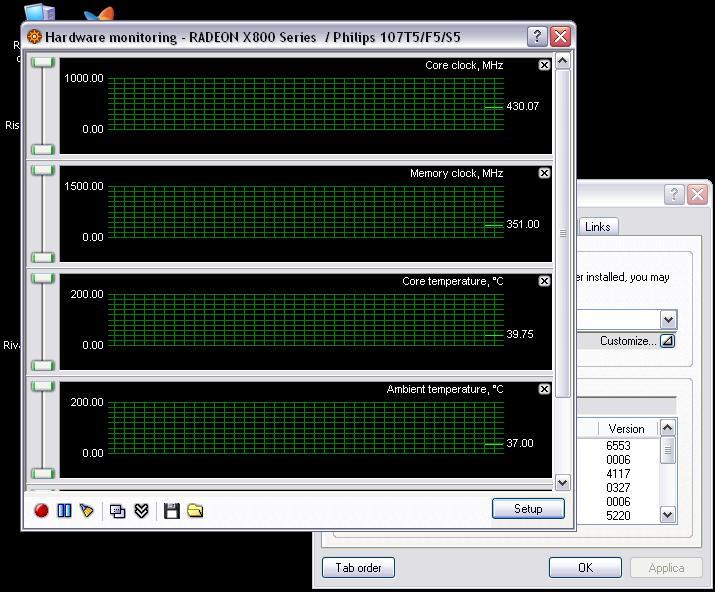Viewport: 715px width, 592px height.
Task: Click the Core temperature value 39.75
Action: click(520, 334)
